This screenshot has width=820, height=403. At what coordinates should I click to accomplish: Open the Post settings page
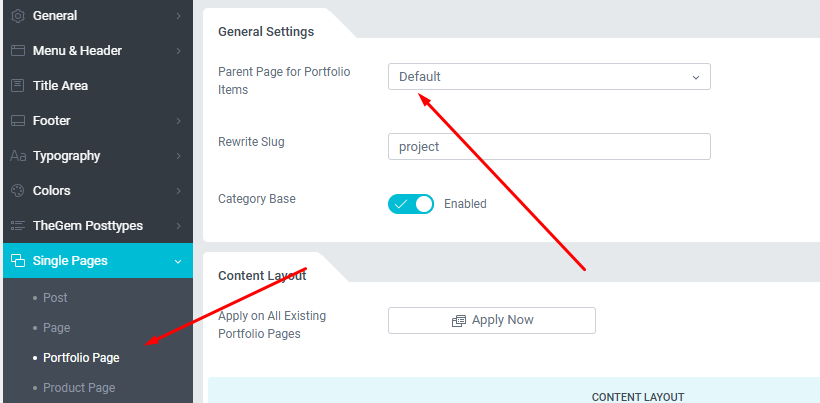pyautogui.click(x=55, y=298)
